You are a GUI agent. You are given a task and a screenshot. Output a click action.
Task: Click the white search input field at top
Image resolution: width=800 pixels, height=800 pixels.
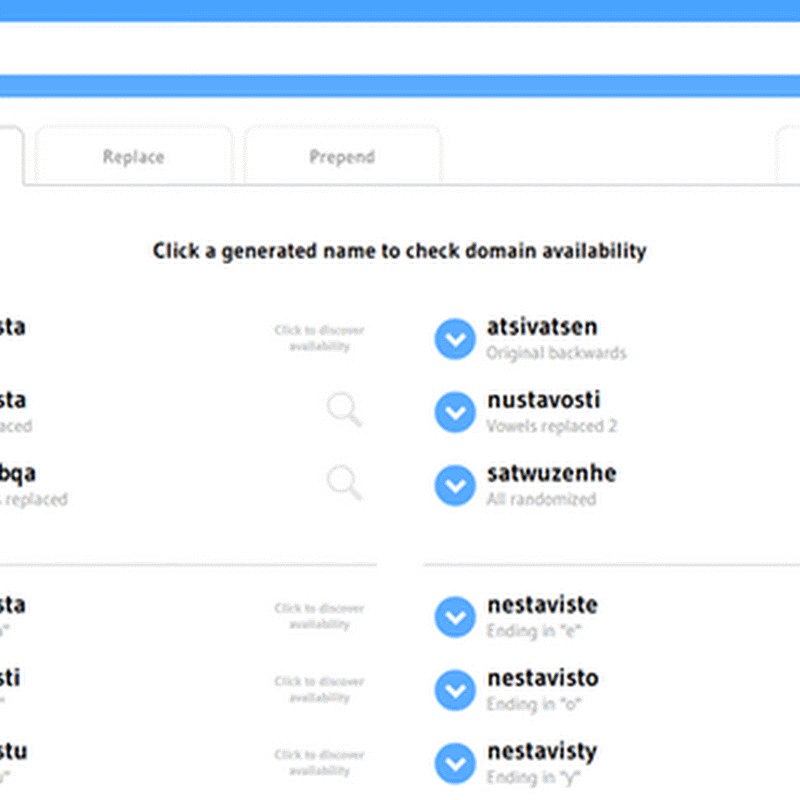(x=400, y=47)
